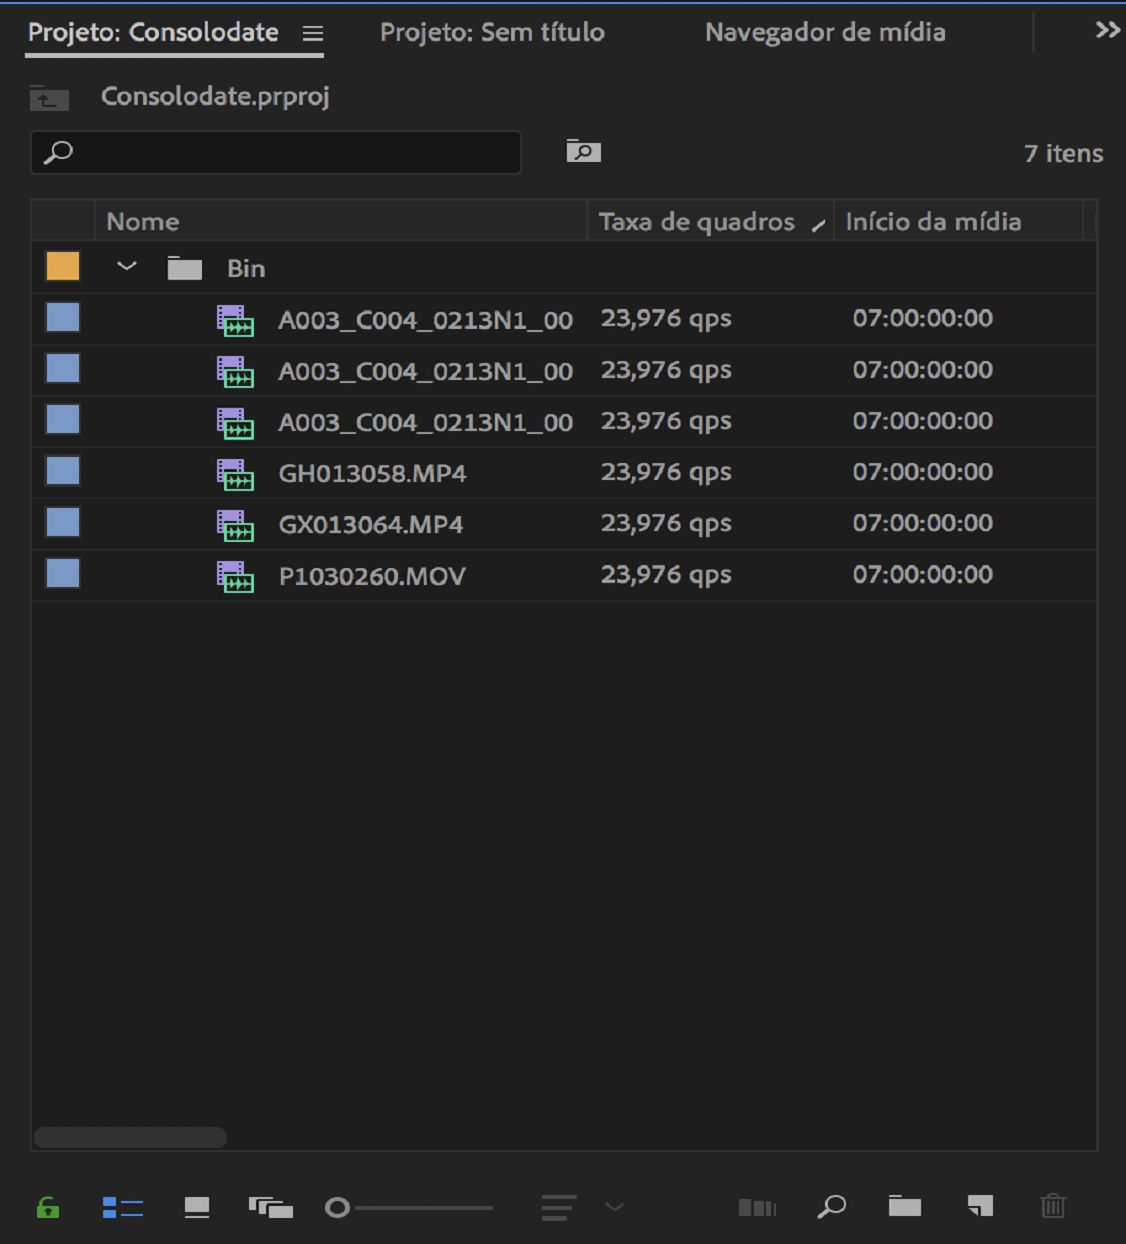
Task: Open the sort icons dropdown arrow
Action: tap(615, 1207)
